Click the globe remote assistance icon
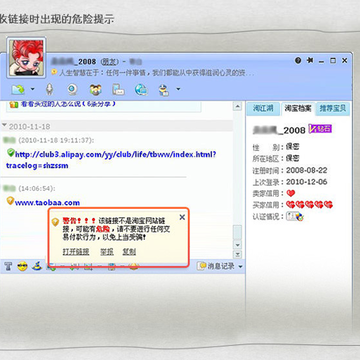The image size is (360, 360). click(x=141, y=89)
